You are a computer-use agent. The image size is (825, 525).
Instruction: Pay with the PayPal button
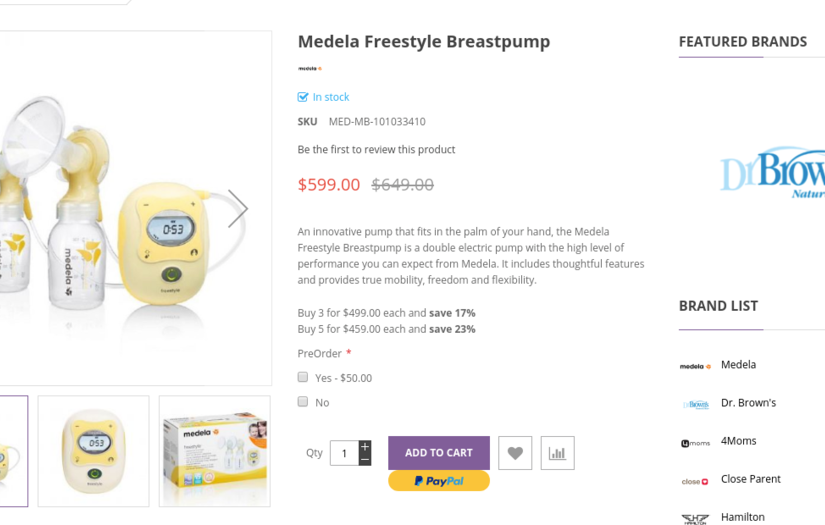click(x=439, y=481)
